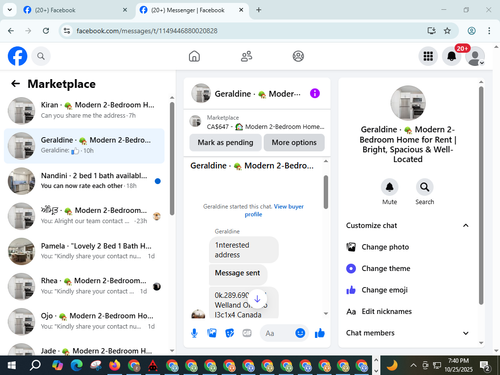Image resolution: width=500 pixels, height=375 pixels.
Task: Click the chat header Geraldine avatar
Action: 201,93
